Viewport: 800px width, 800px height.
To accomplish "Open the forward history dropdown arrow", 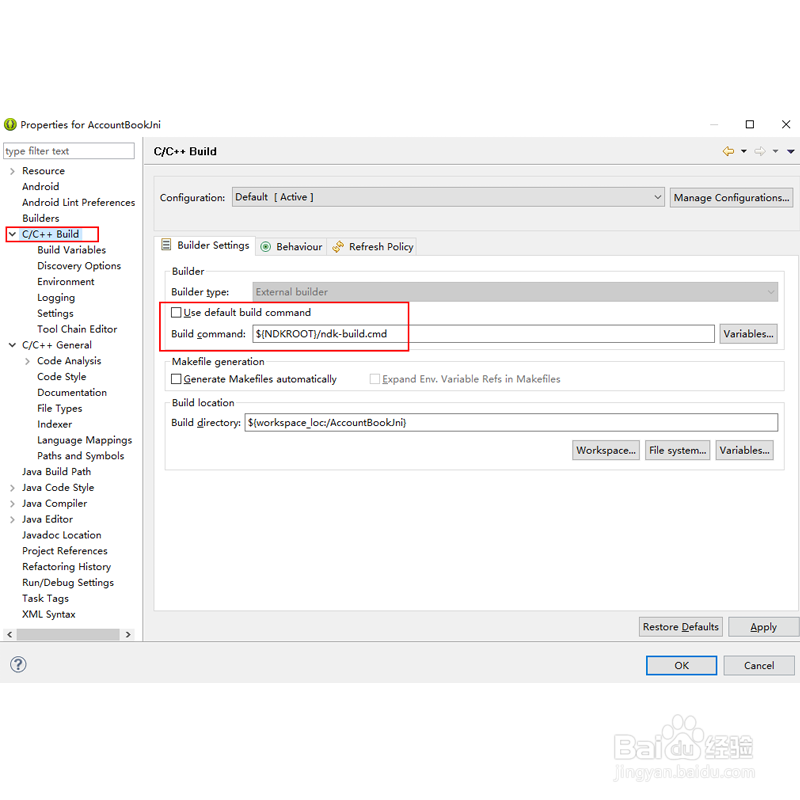I will 775,151.
